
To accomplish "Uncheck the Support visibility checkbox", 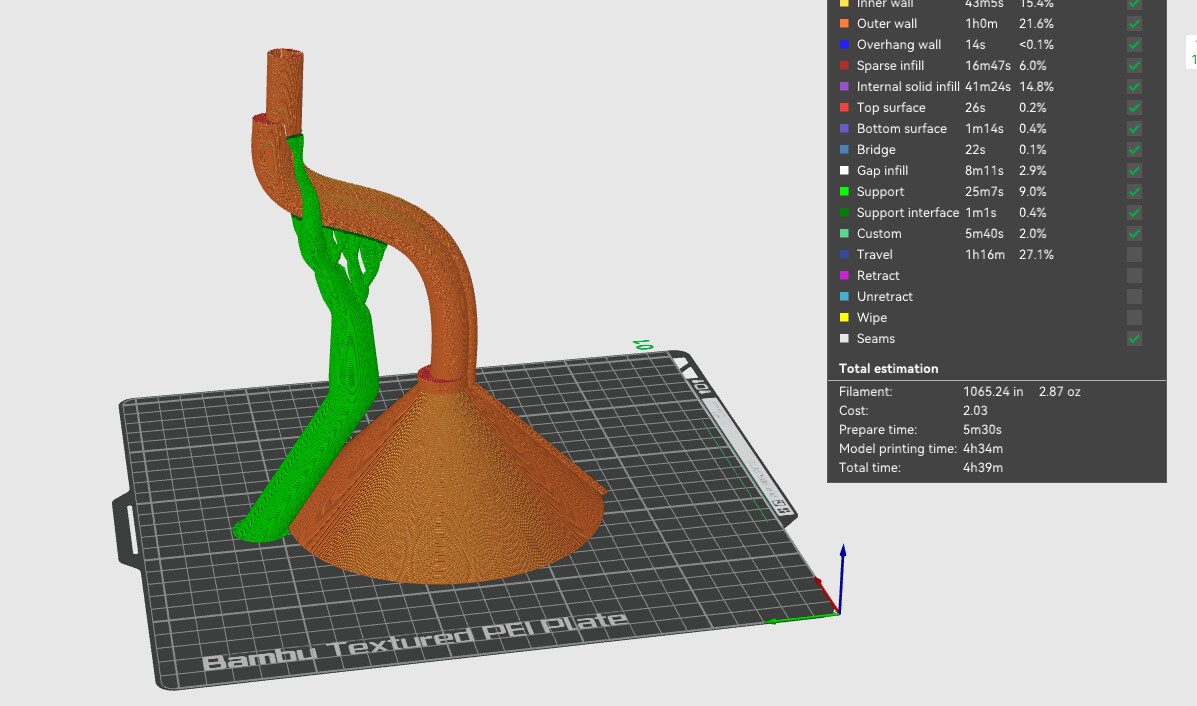I will tap(1134, 192).
